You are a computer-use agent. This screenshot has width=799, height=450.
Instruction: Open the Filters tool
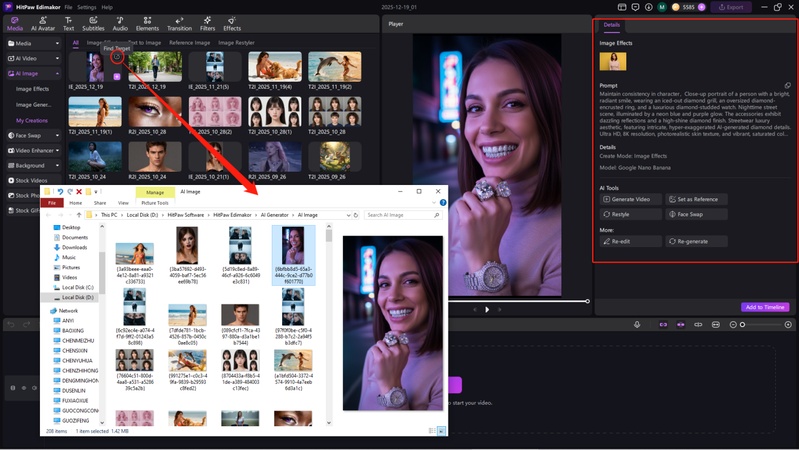207,22
